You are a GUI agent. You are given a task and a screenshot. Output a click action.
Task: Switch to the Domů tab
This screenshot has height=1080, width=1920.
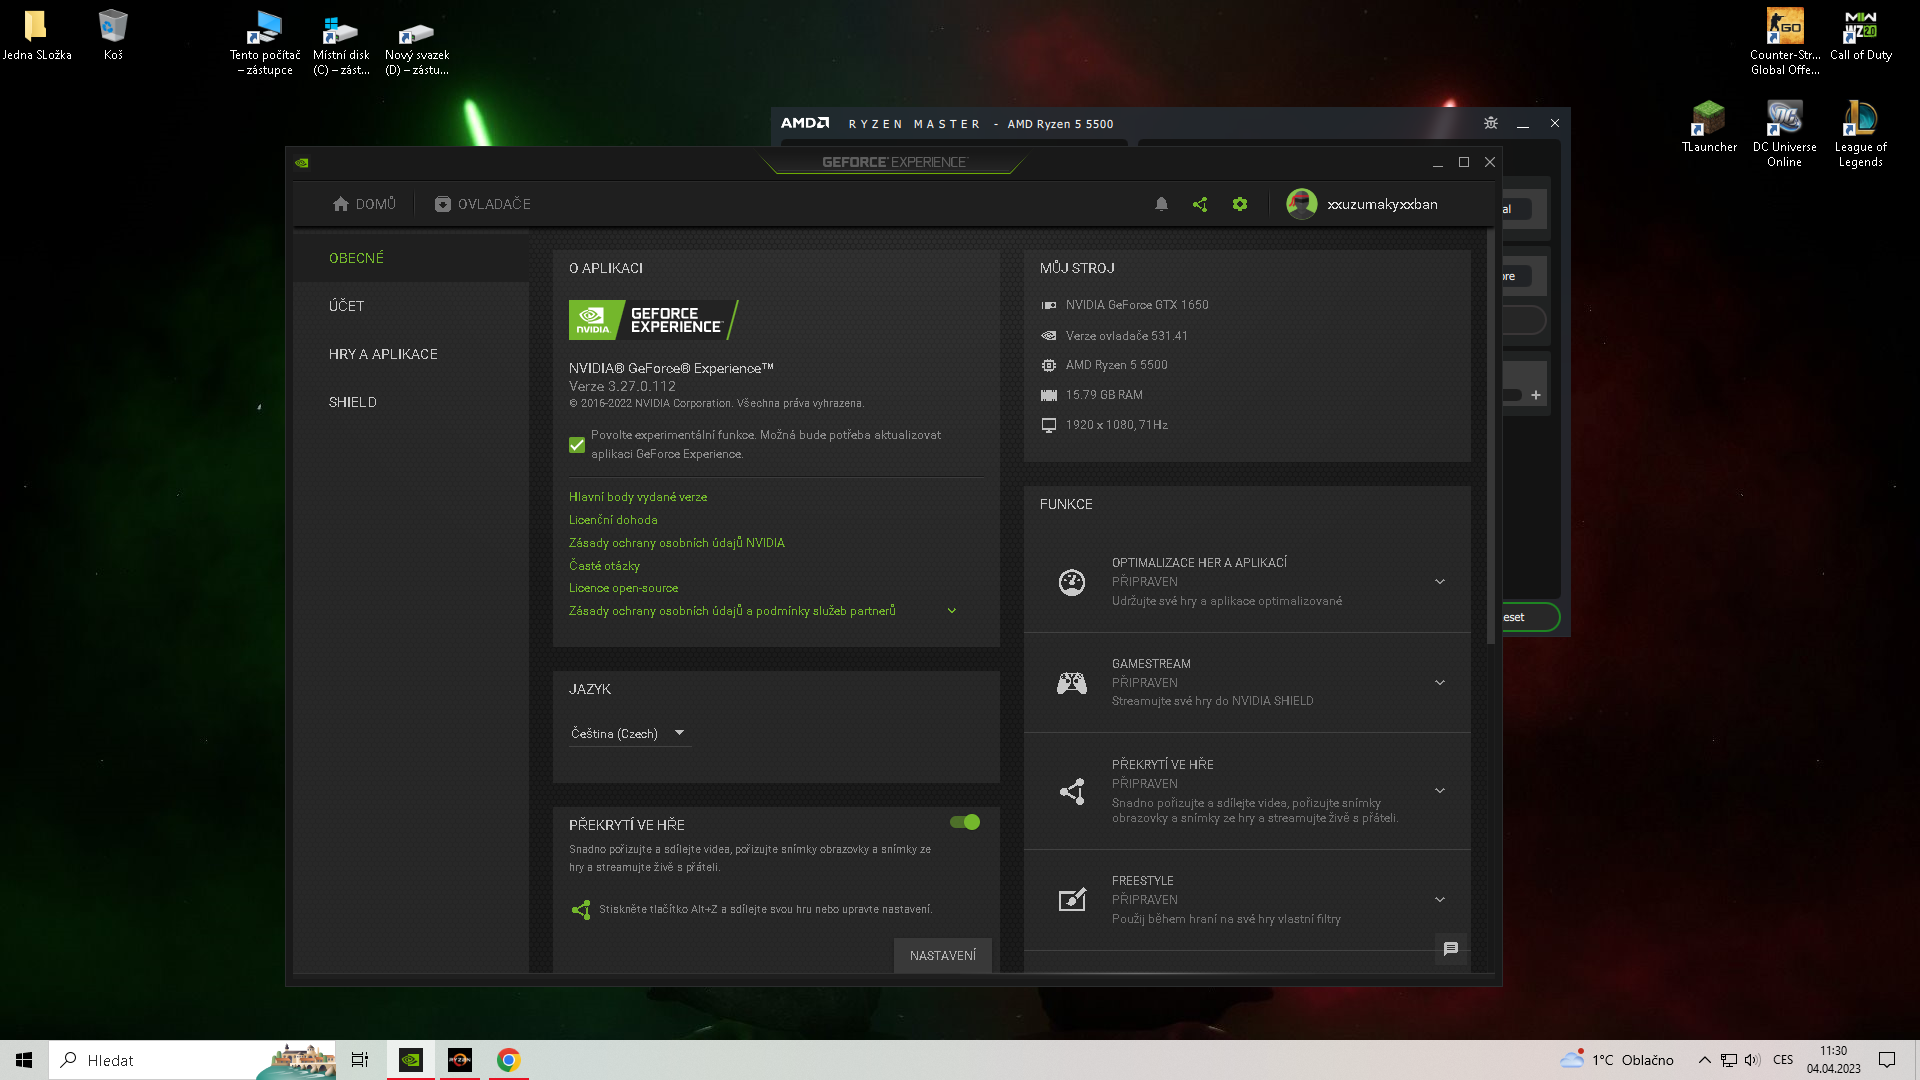[364, 204]
